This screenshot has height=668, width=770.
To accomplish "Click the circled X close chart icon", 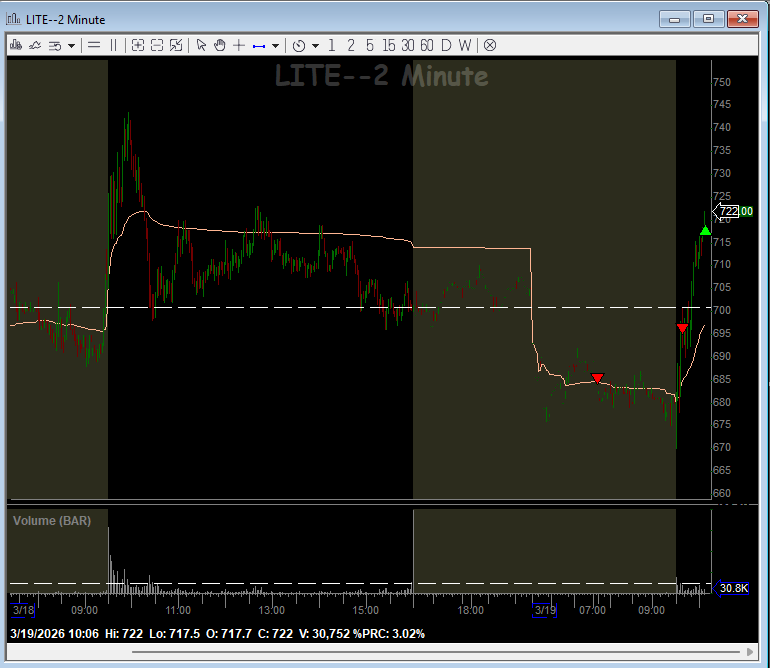I will pyautogui.click(x=490, y=46).
